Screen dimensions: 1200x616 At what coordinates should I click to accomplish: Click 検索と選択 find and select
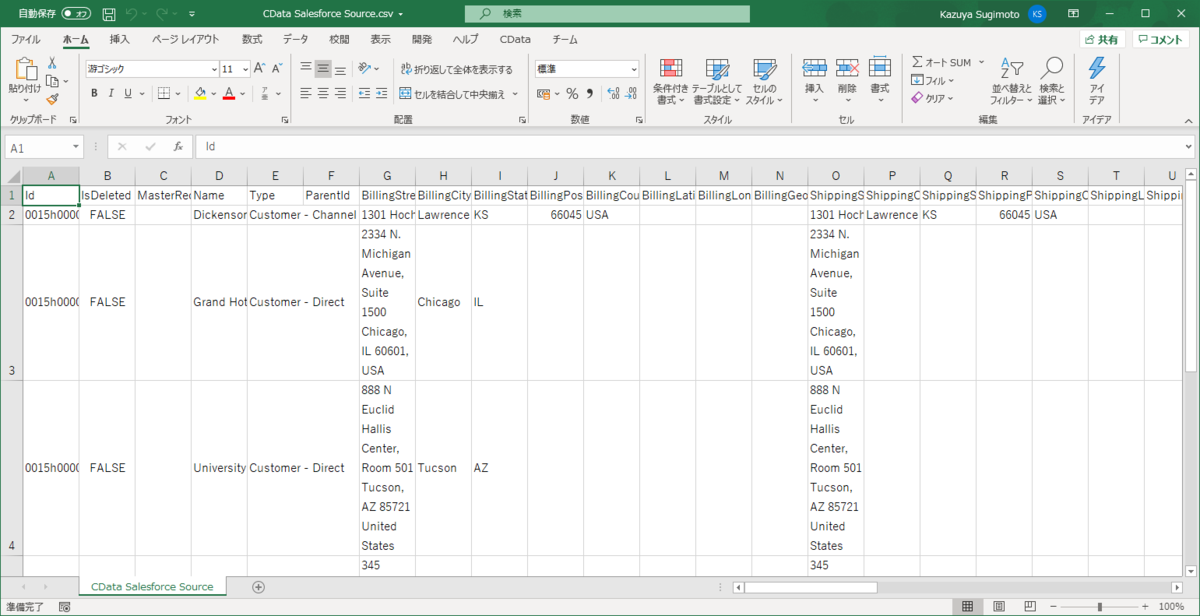pyautogui.click(x=1051, y=81)
